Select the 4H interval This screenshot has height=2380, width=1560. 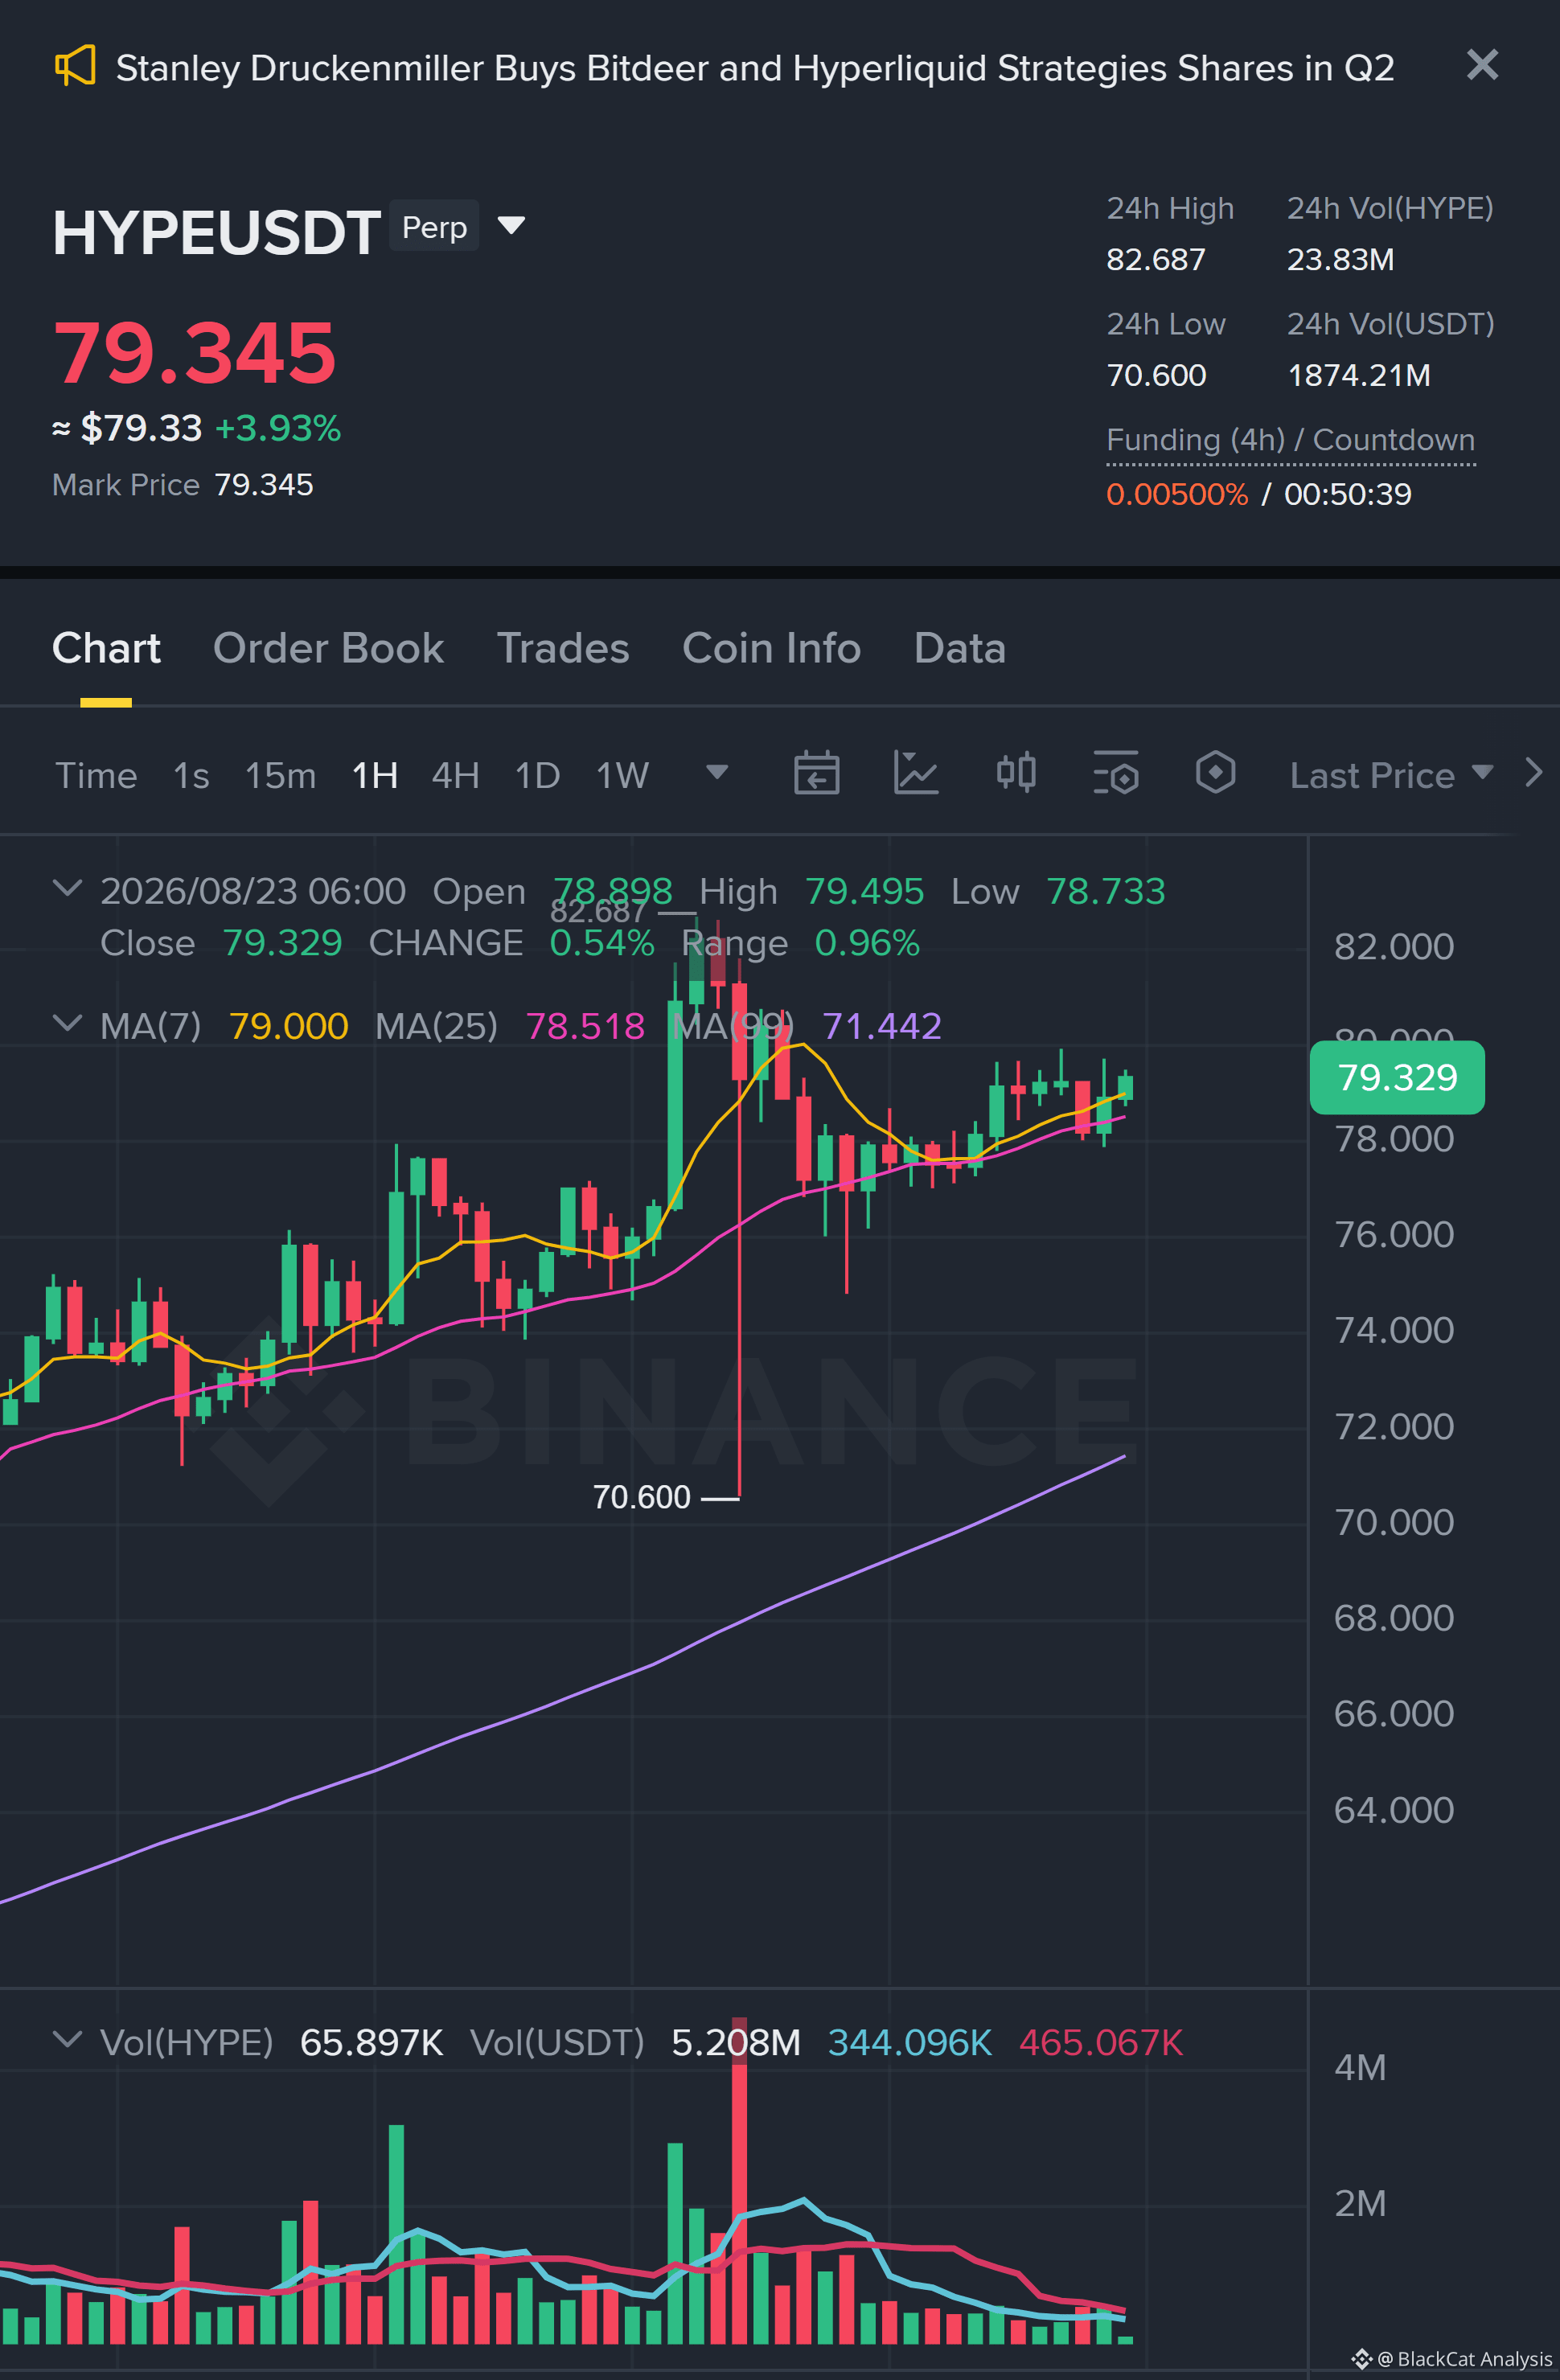tap(455, 775)
